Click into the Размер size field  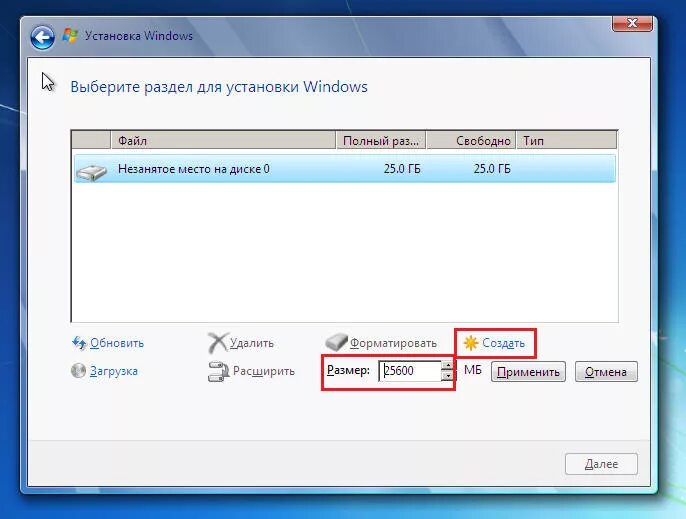tap(410, 371)
